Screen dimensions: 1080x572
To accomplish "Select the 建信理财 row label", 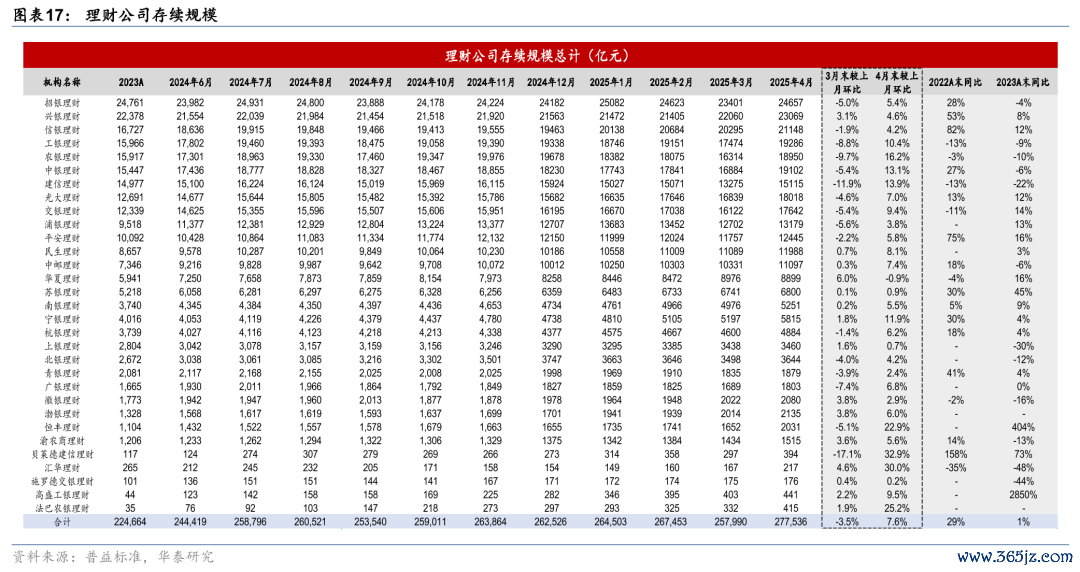I will (62, 184).
